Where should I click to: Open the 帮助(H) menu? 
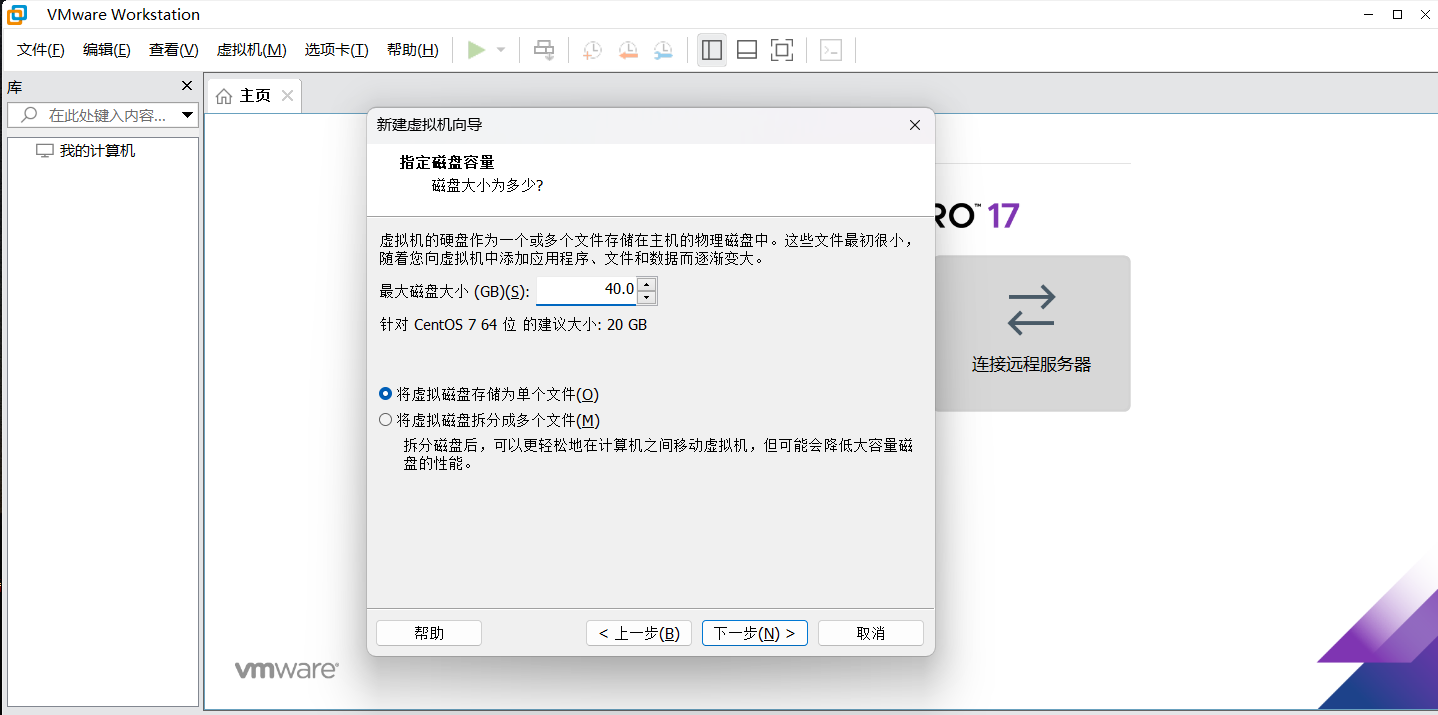[x=413, y=50]
